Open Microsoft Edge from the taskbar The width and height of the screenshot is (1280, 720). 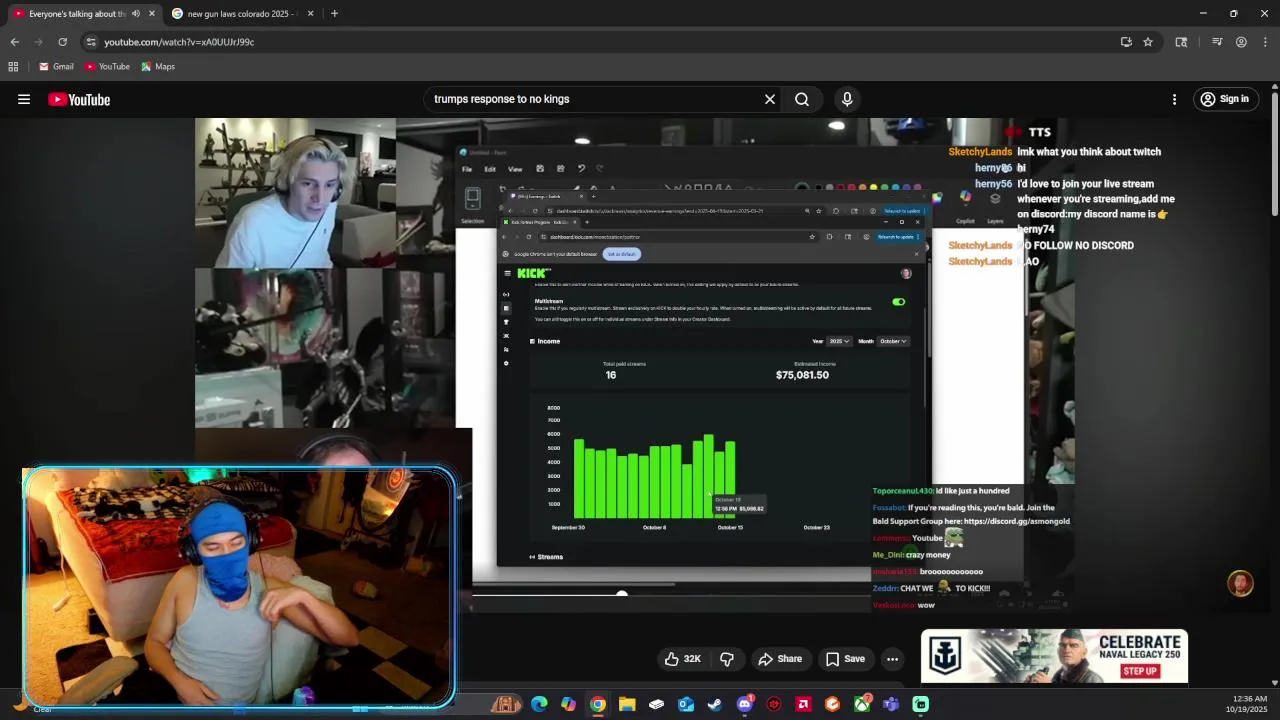pos(539,704)
